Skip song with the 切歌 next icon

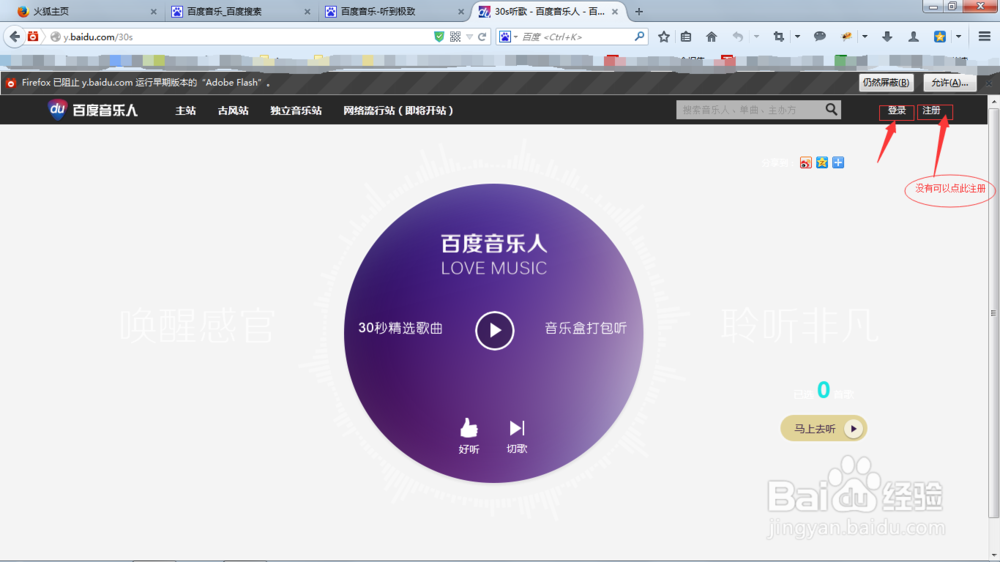pyautogui.click(x=517, y=427)
